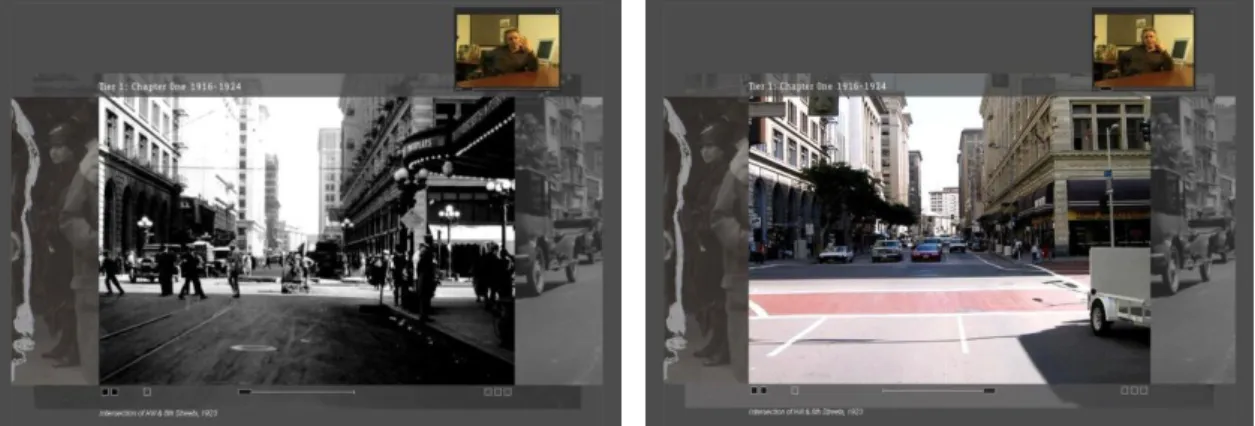Image resolution: width=1255 pixels, height=426 pixels.
Task: Click lone outlined square icon in left panel
Action: pos(147,392)
